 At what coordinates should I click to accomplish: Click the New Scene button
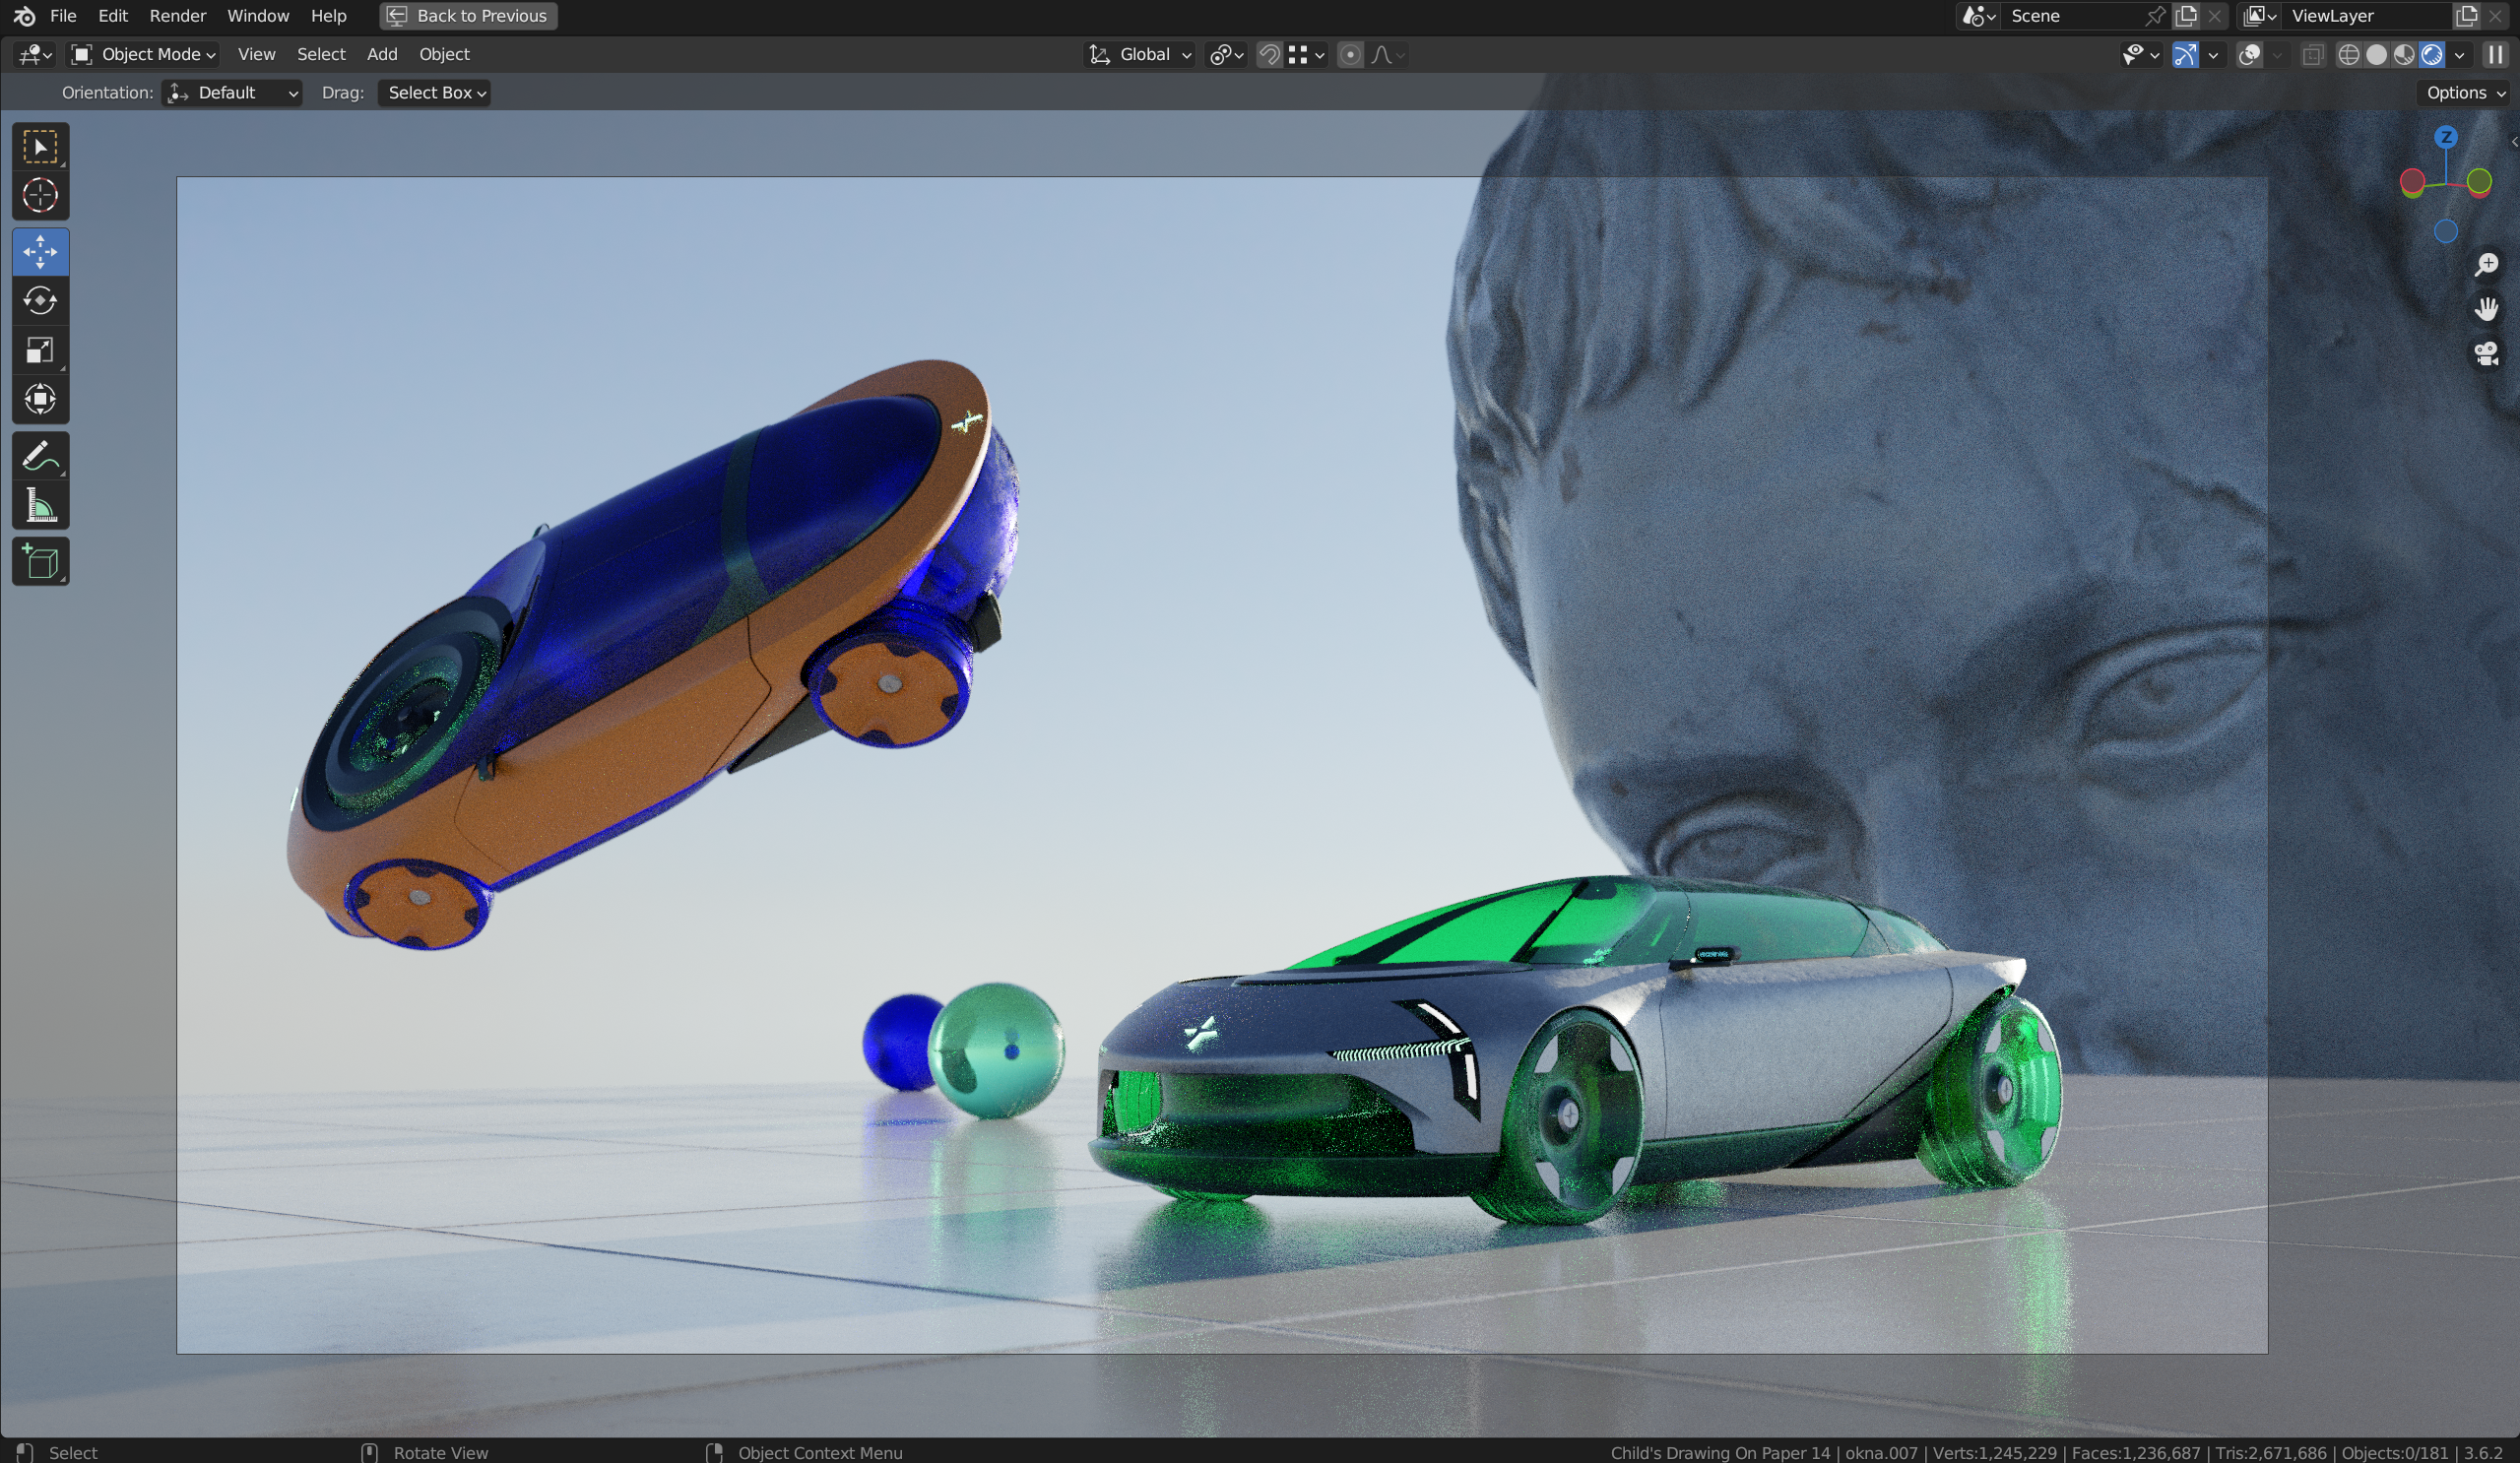tap(2187, 16)
